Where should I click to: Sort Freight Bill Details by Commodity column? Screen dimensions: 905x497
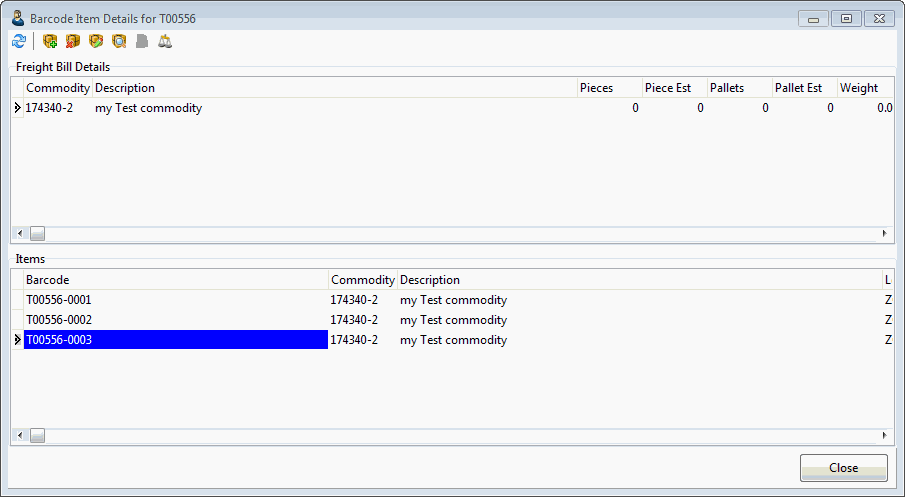point(58,88)
